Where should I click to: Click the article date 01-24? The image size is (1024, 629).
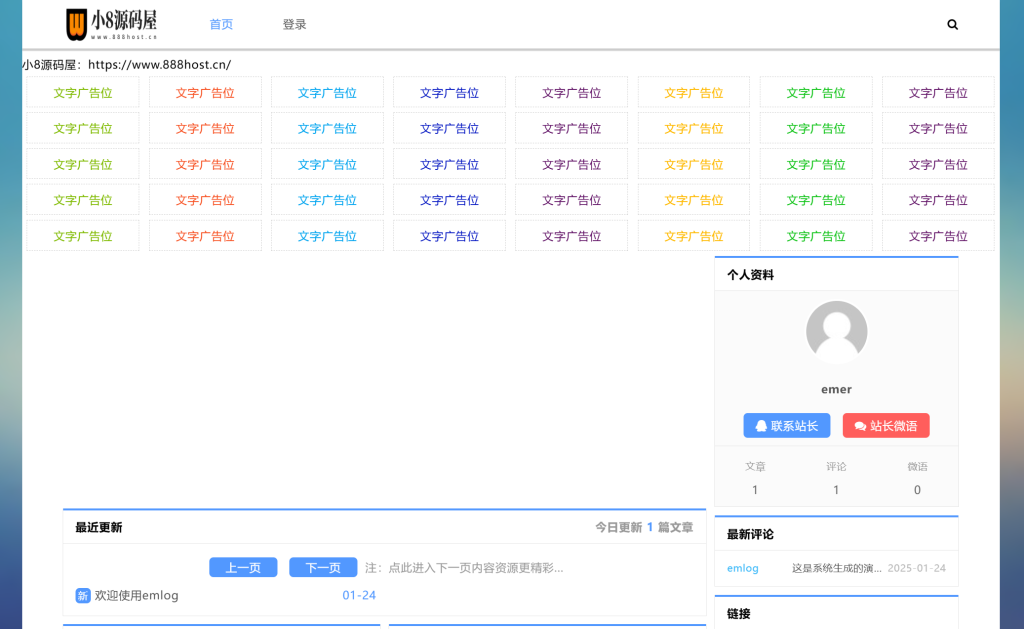[359, 596]
